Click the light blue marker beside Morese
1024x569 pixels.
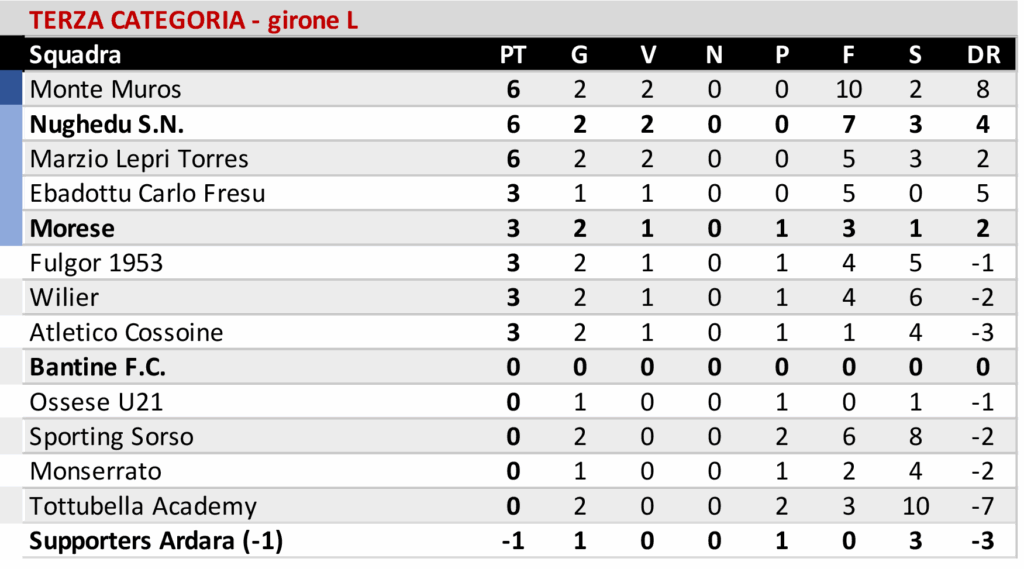[11, 228]
